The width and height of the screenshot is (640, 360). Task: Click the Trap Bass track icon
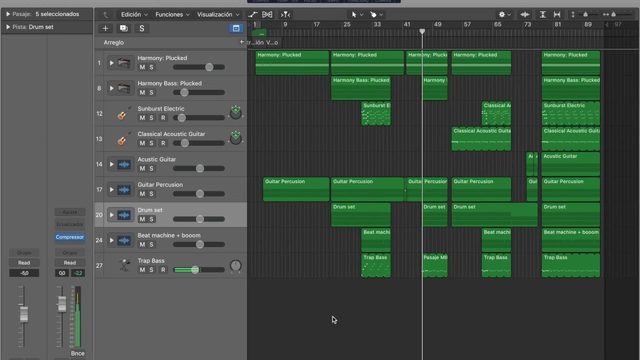pyautogui.click(x=124, y=265)
